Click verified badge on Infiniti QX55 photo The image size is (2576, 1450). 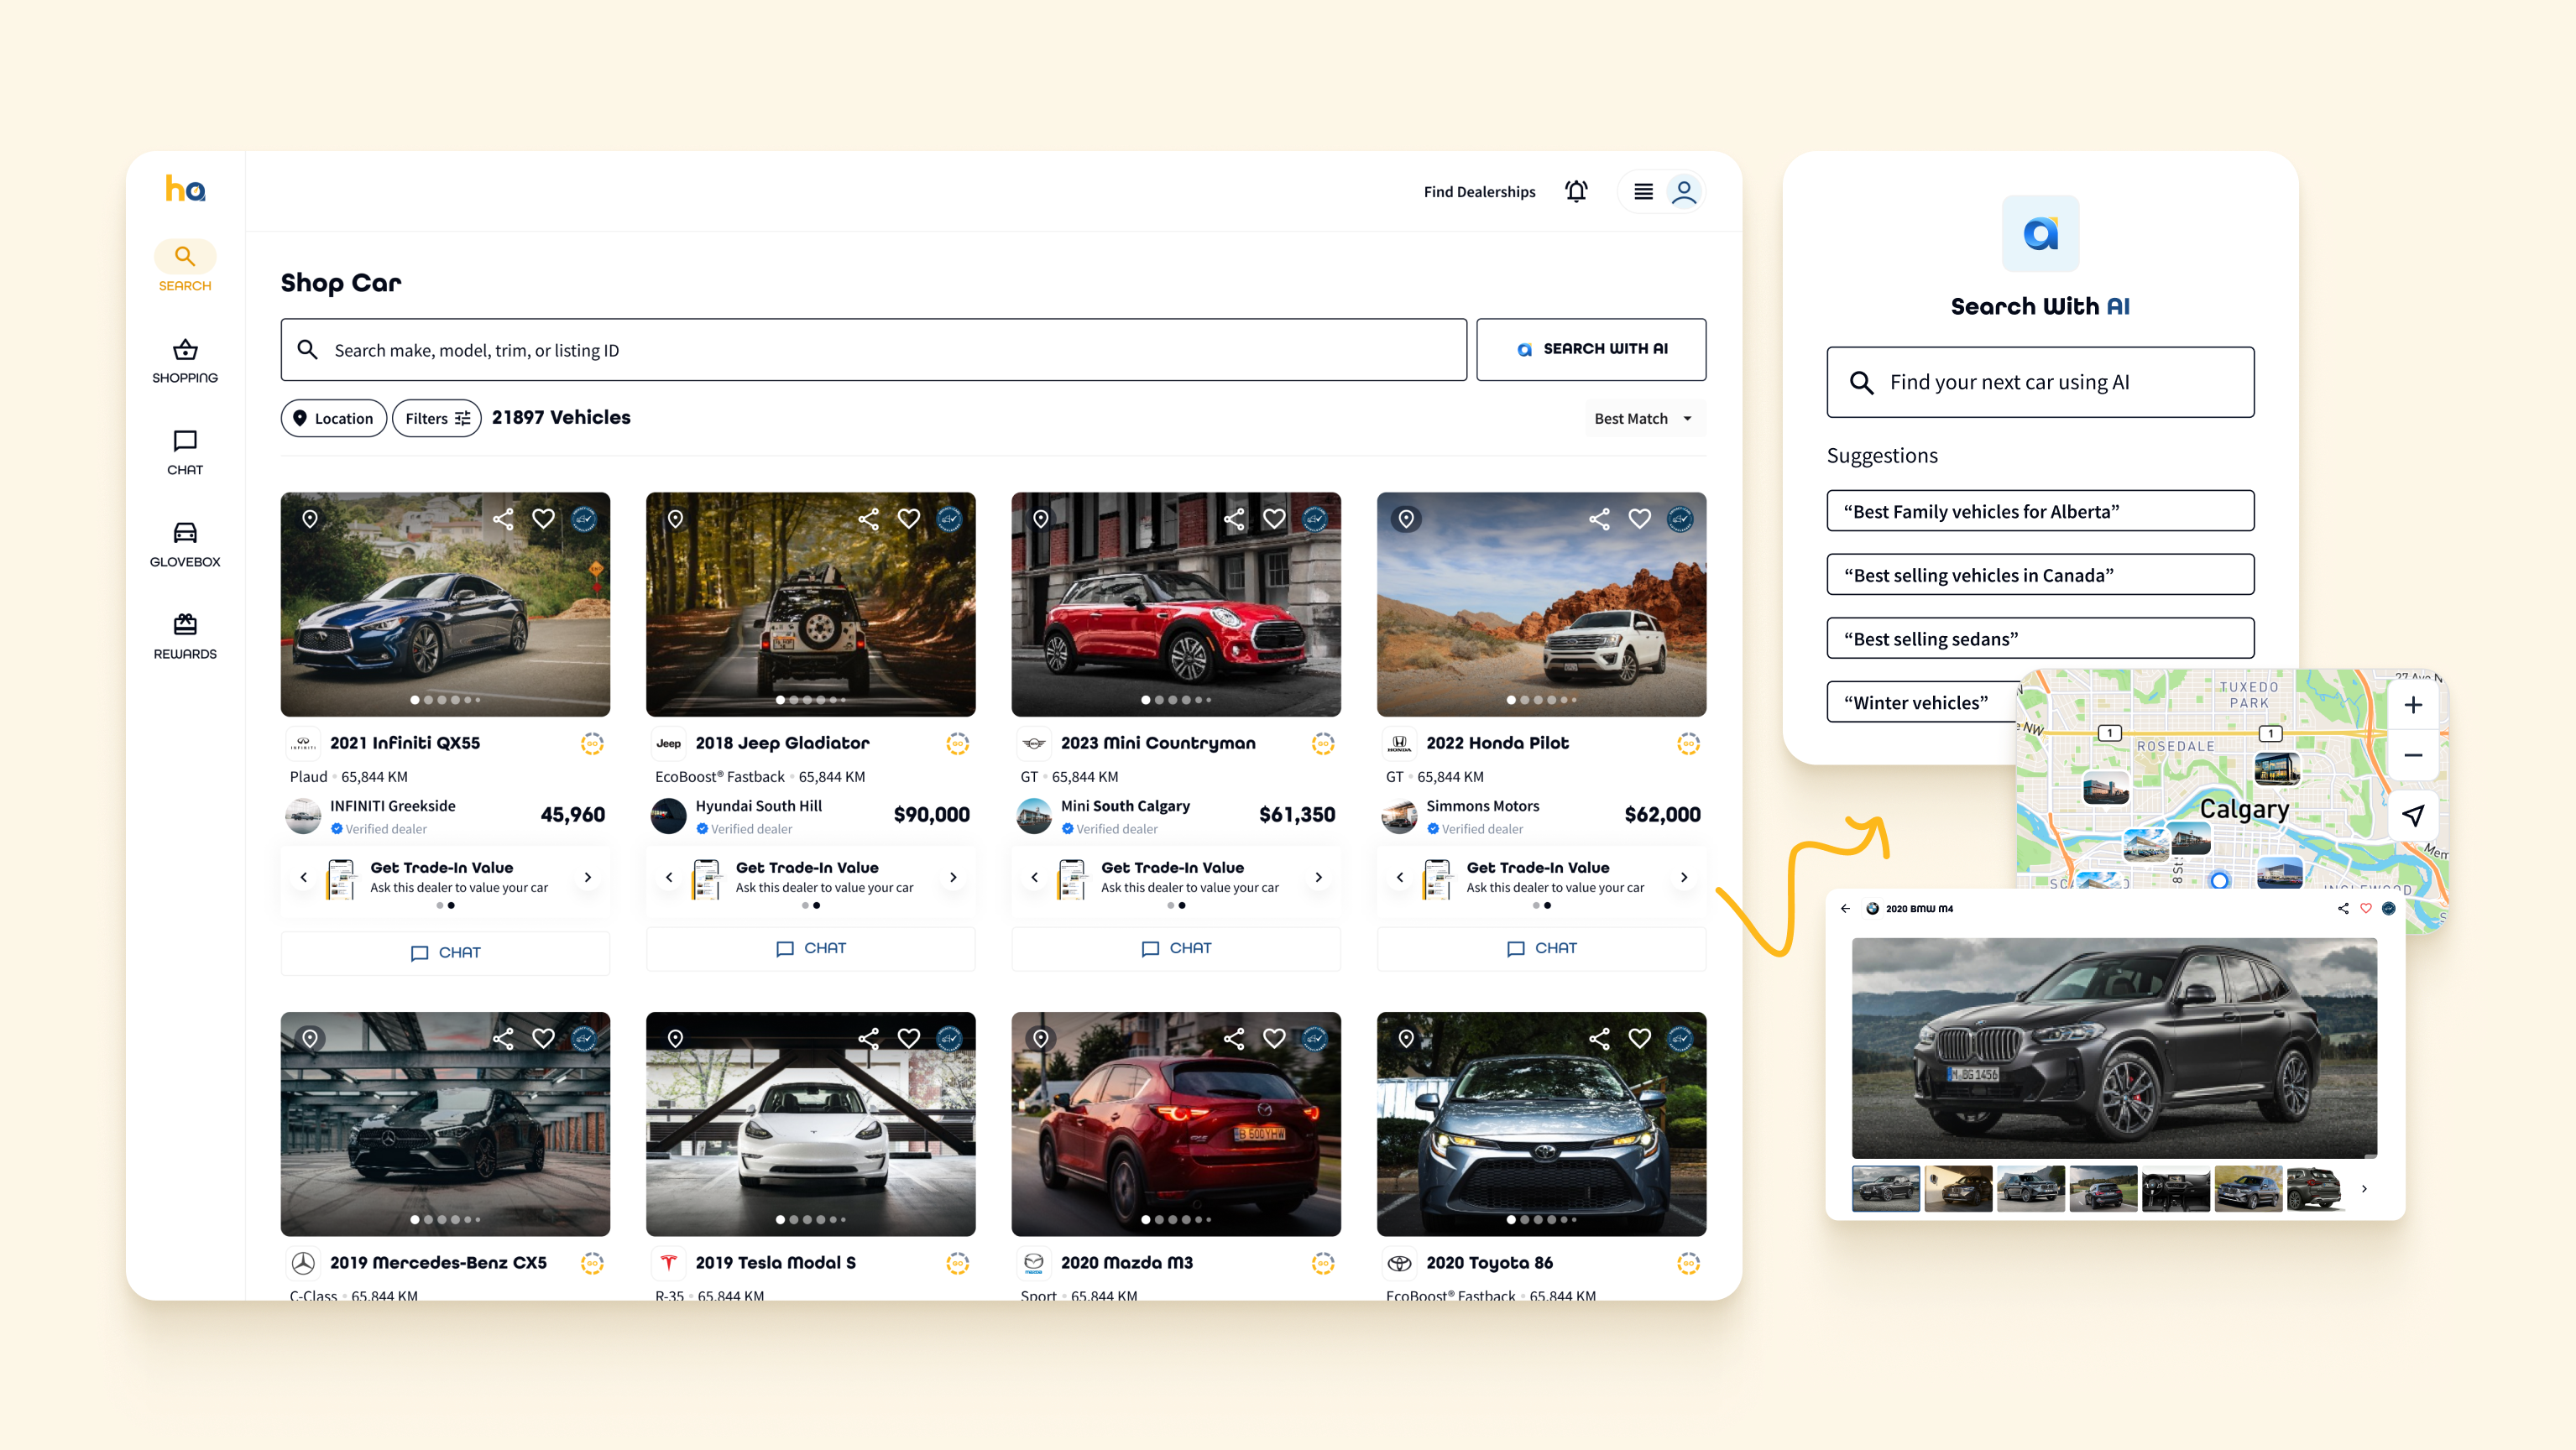pos(584,518)
